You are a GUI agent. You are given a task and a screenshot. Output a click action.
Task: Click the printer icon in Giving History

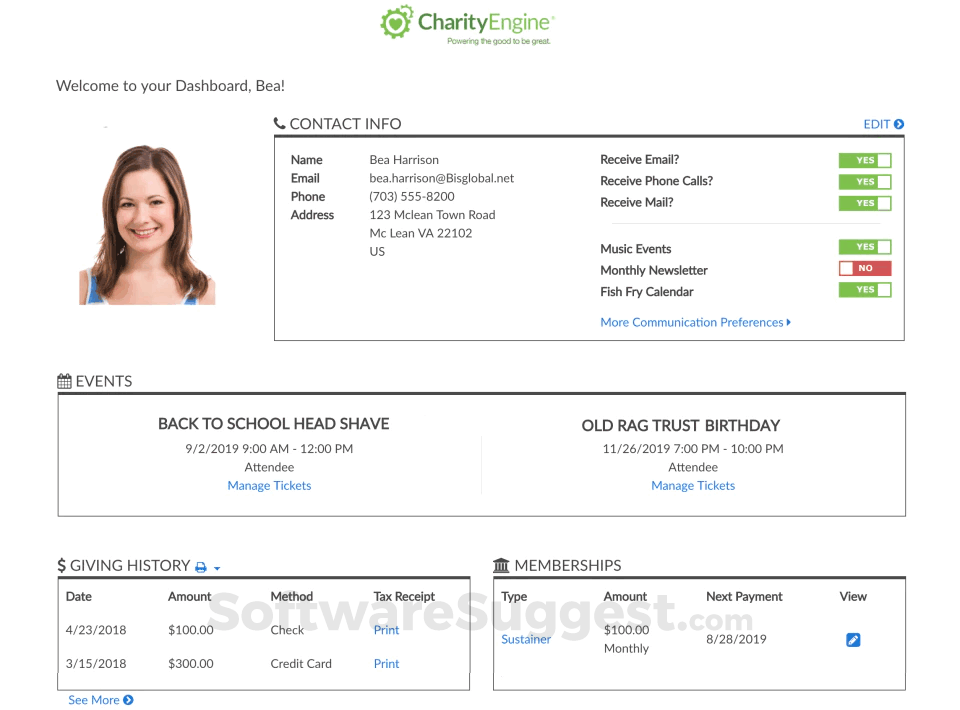click(203, 565)
